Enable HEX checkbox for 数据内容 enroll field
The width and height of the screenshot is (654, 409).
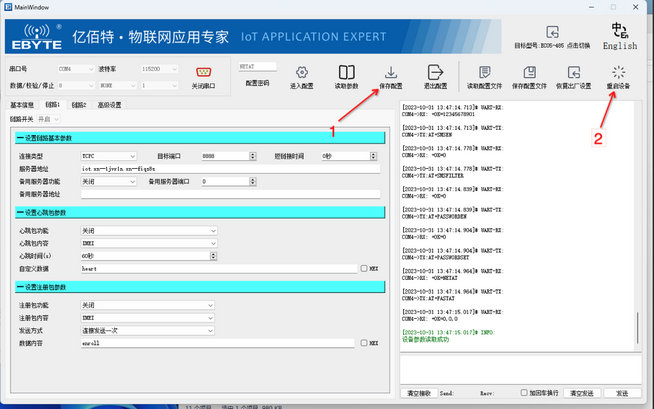pos(363,343)
